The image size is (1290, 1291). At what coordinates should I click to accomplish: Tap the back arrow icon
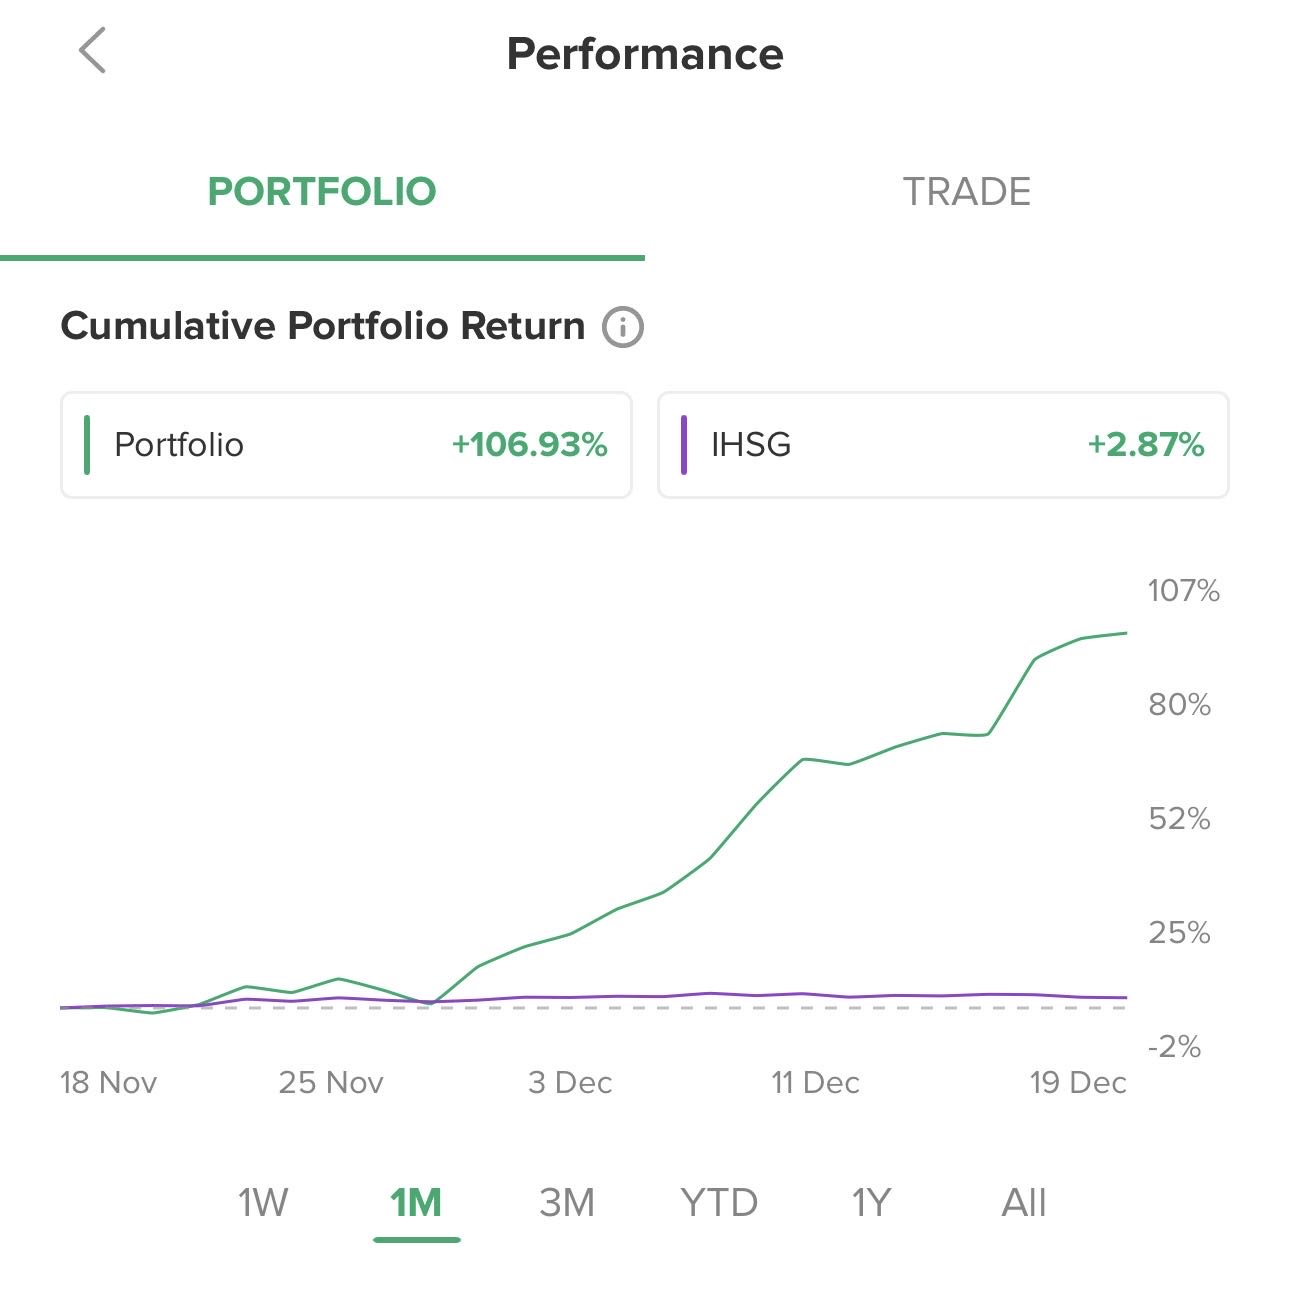pos(92,51)
